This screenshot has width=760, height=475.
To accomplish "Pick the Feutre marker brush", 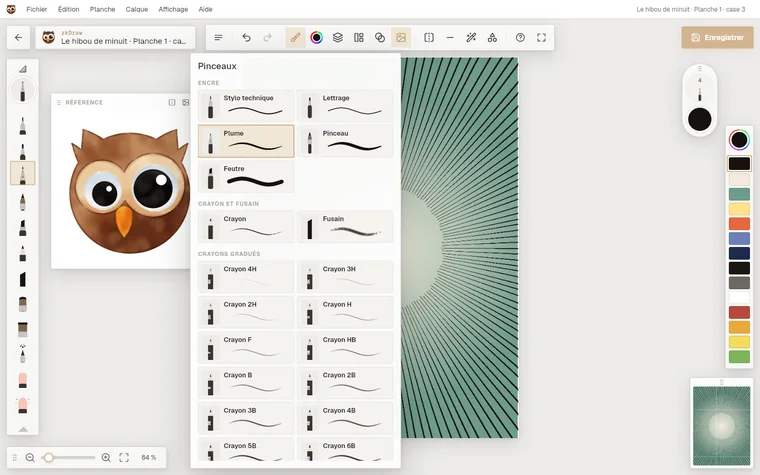I will coord(246,176).
